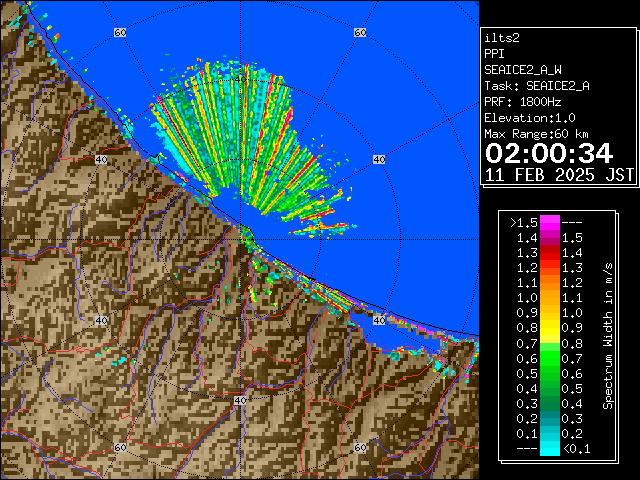Click the '>1.5' label on the legend

point(523,223)
